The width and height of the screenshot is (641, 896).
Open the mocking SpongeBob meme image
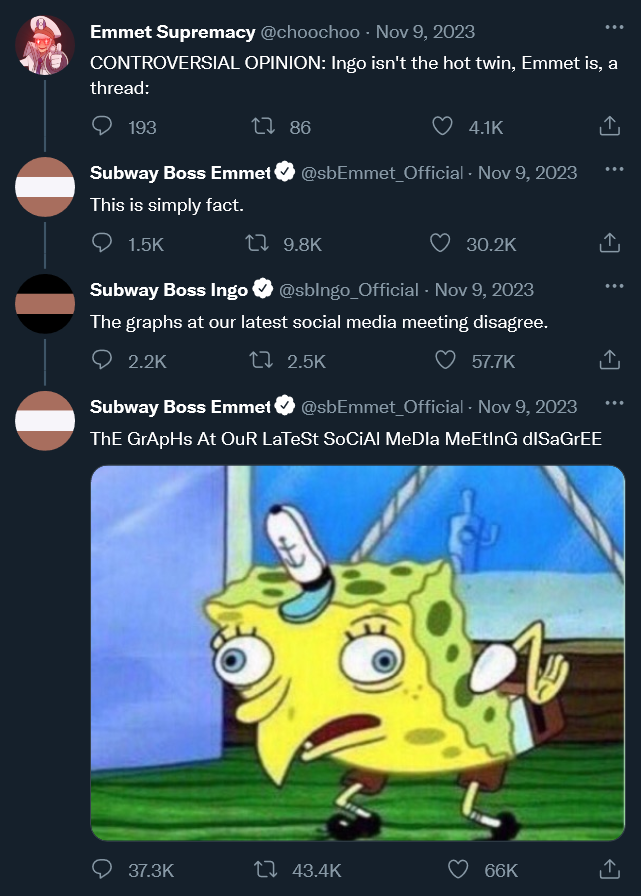click(x=358, y=653)
